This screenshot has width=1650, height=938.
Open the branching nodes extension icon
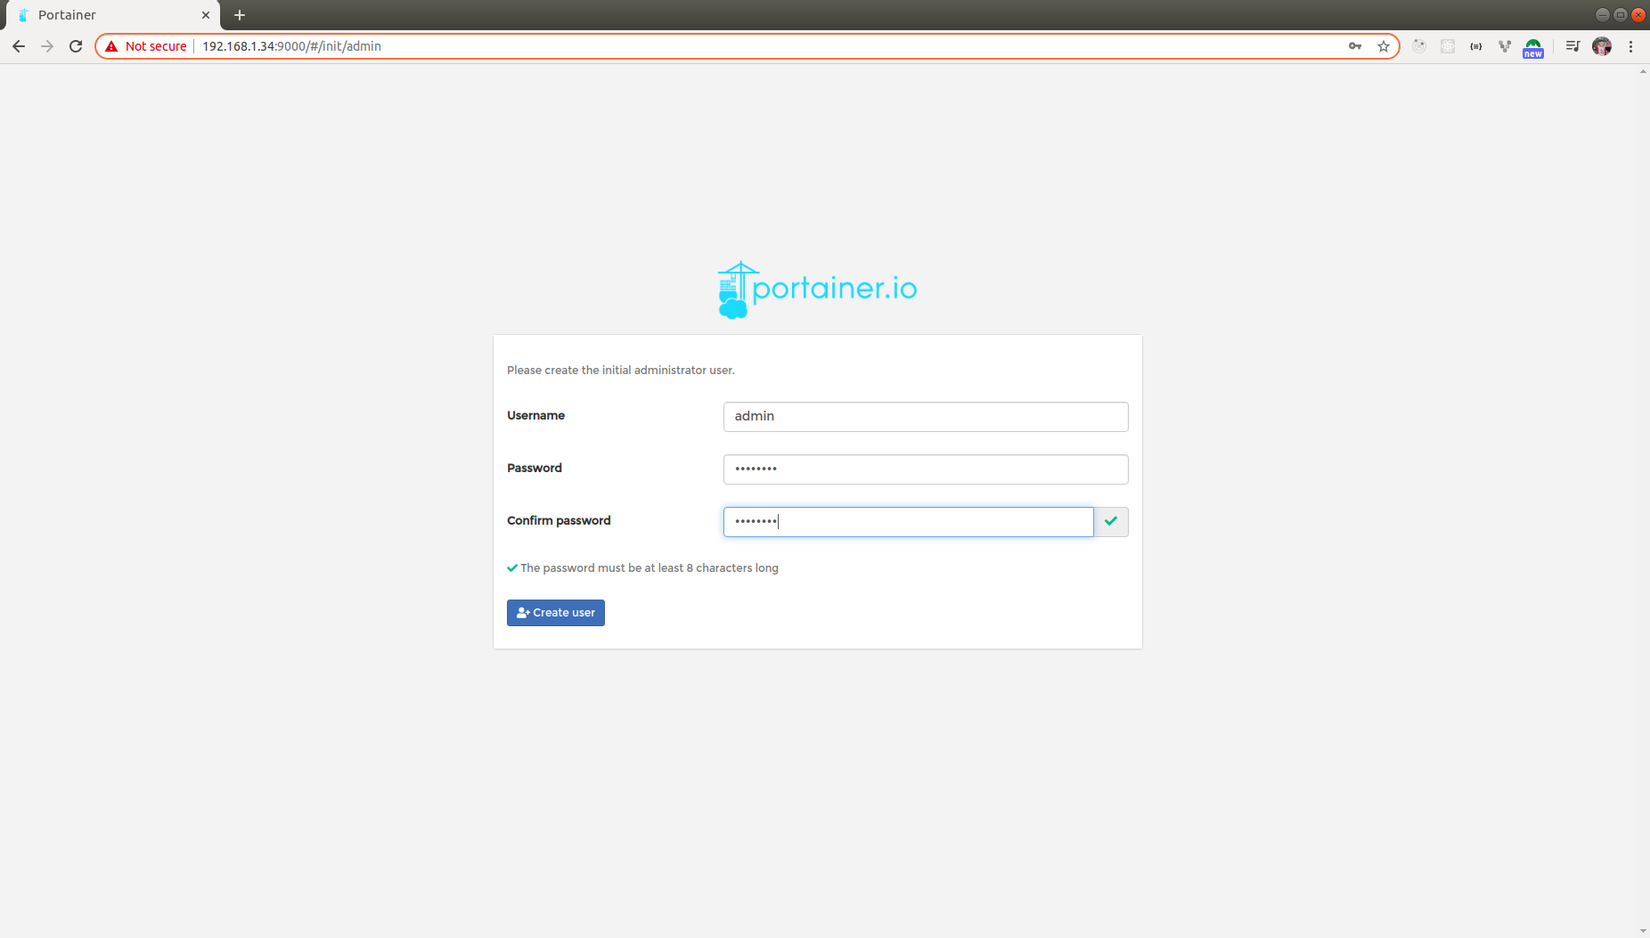[1505, 46]
